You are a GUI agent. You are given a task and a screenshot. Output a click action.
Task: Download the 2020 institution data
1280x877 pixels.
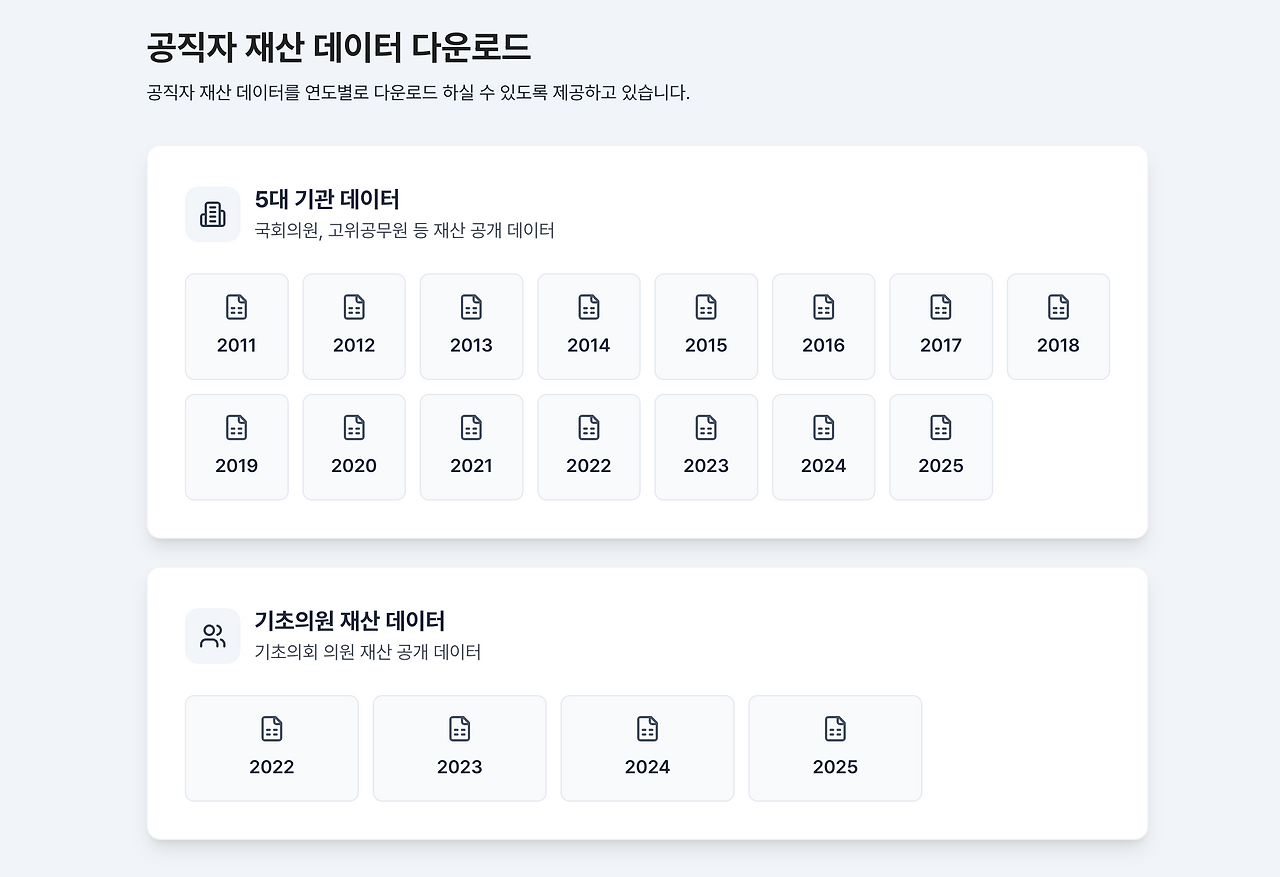[353, 446]
